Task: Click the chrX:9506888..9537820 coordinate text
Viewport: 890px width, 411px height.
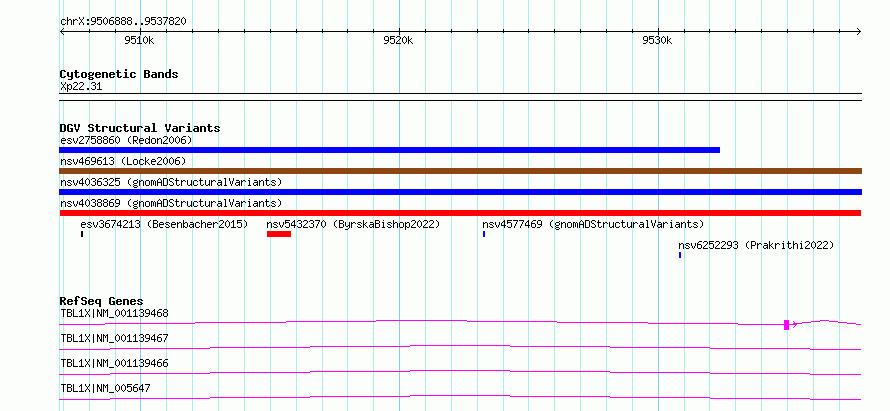Action: 123,22
